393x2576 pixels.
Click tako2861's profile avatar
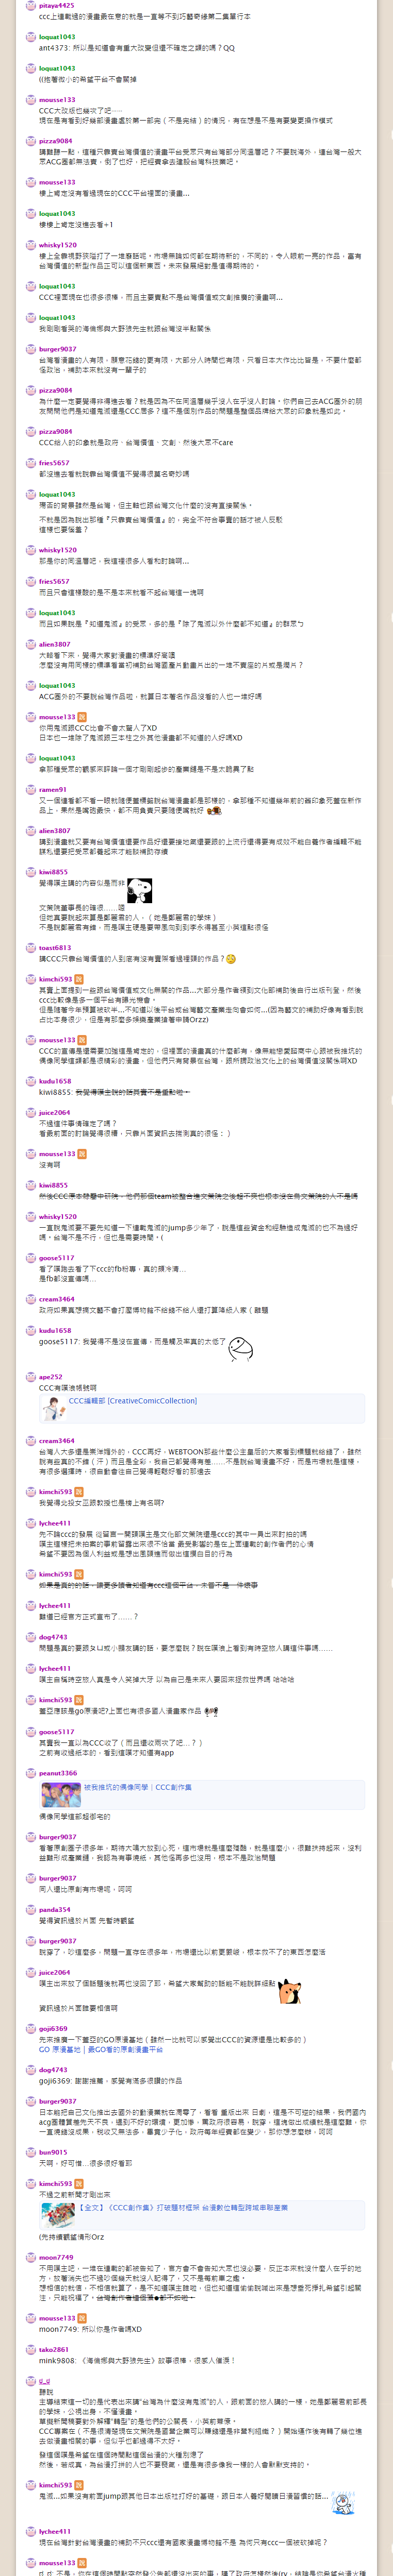point(31,2350)
